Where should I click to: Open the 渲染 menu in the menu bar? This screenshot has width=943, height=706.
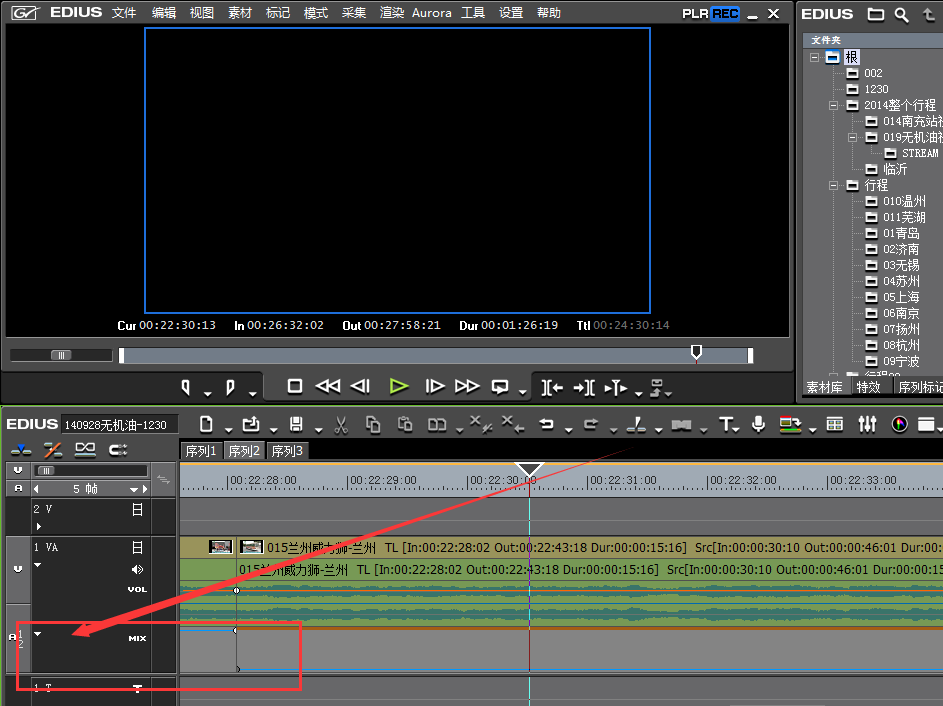coord(392,13)
